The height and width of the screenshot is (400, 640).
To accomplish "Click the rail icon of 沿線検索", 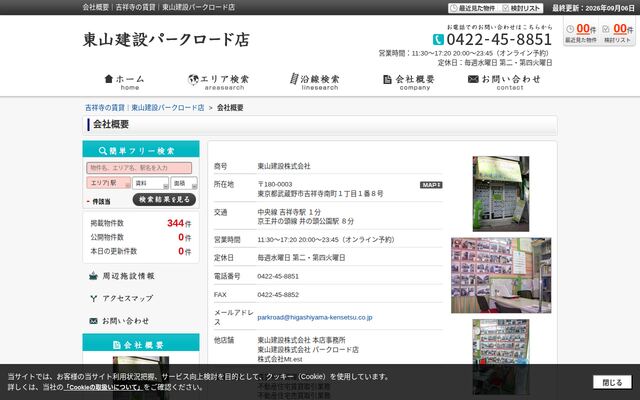I will click(294, 79).
